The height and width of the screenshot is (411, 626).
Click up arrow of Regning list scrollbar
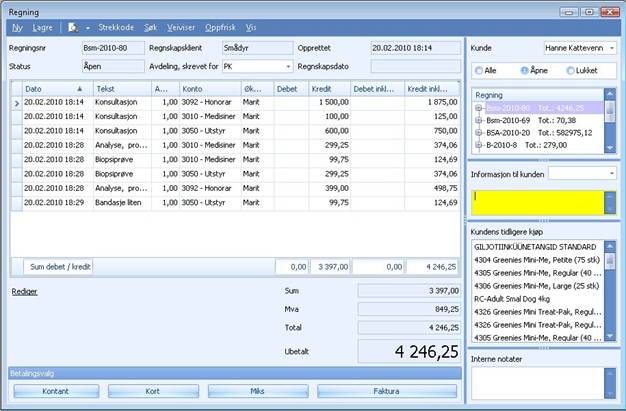pyautogui.click(x=610, y=95)
